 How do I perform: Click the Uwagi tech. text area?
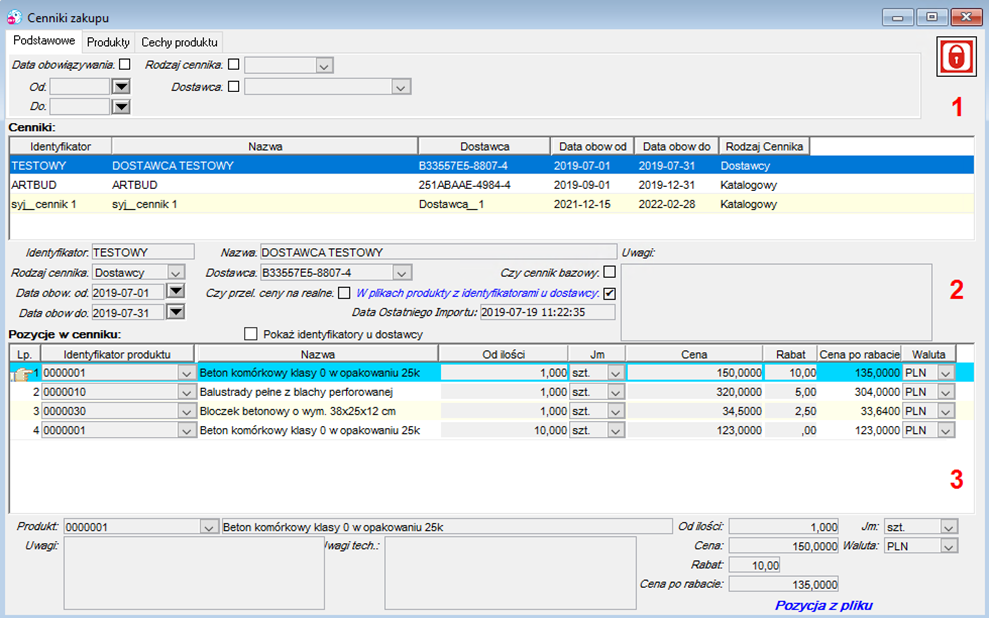pos(510,573)
